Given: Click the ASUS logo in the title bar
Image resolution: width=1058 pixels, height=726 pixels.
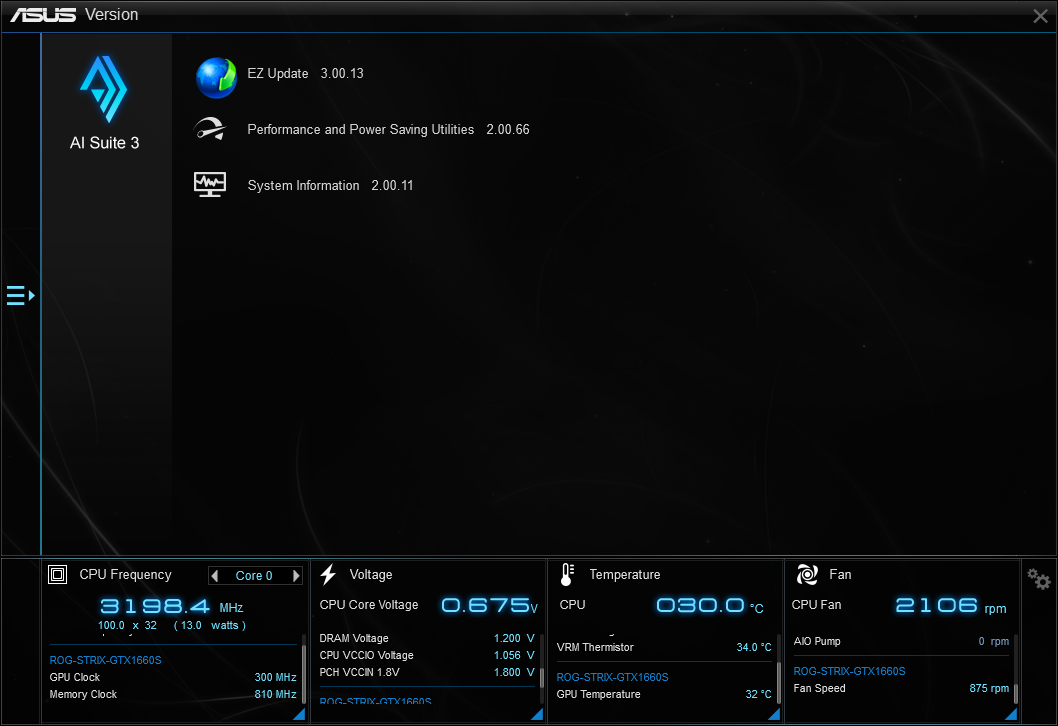Looking at the screenshot, I should coord(43,15).
